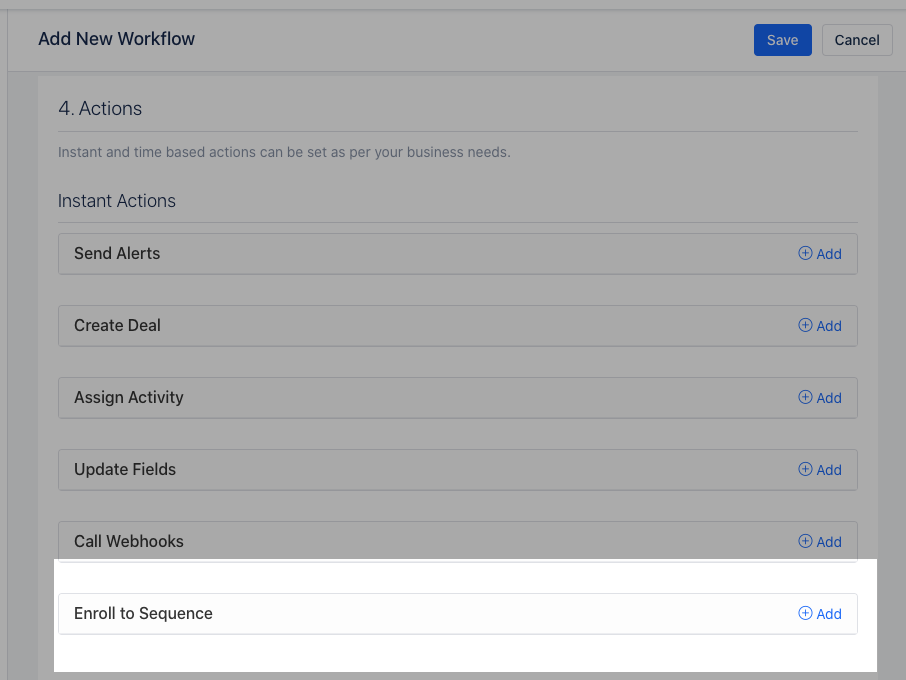906x680 pixels.
Task: Click the plus circle icon for Enroll to Sequence
Action: [x=805, y=613]
